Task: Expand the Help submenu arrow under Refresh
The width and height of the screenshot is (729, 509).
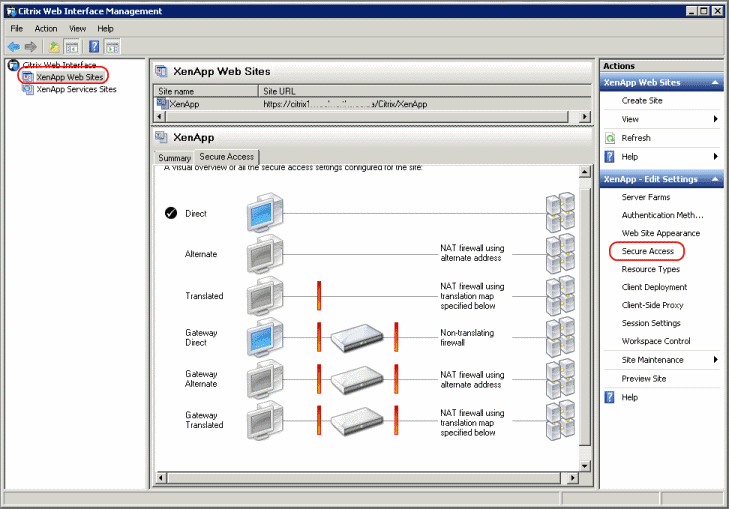Action: (x=716, y=157)
